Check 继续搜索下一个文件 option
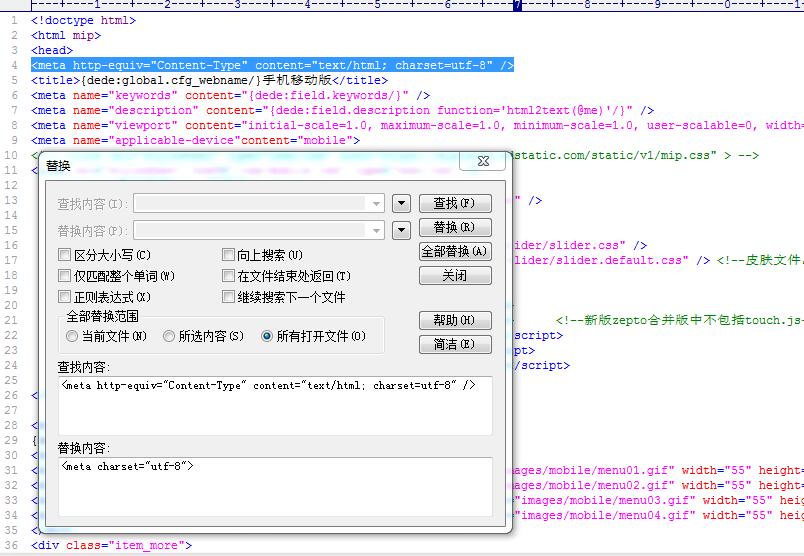Image resolution: width=804 pixels, height=556 pixels. [229, 297]
